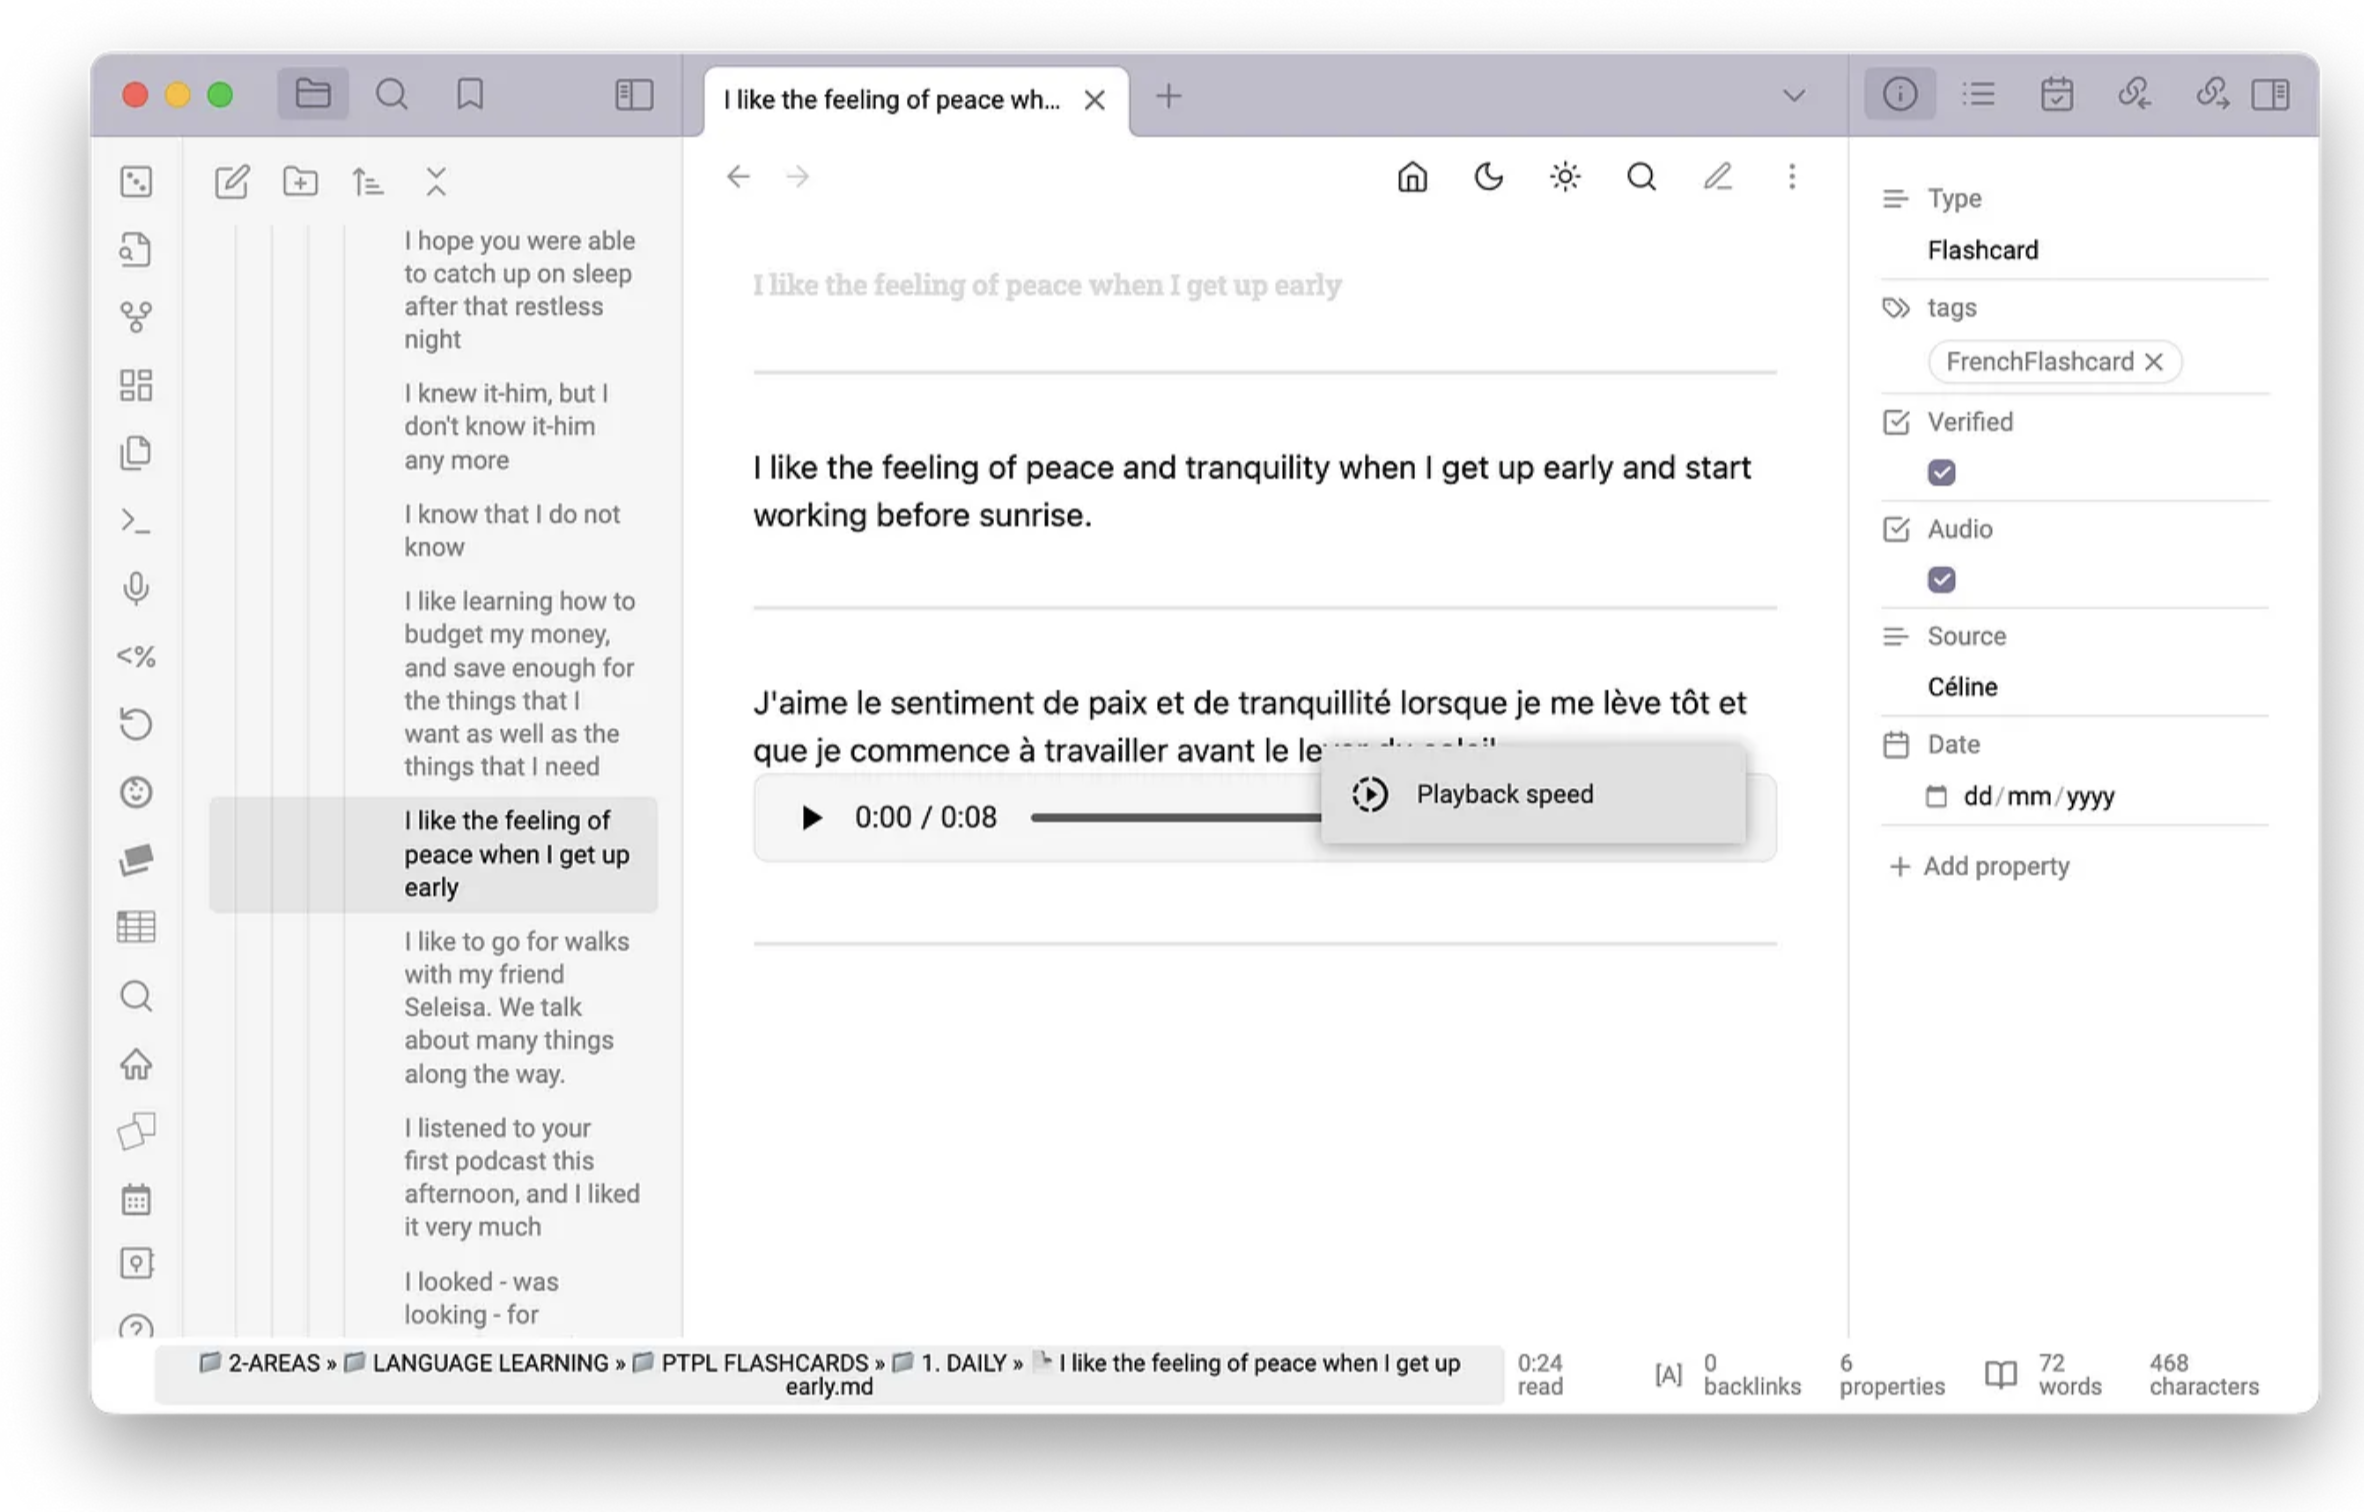2364x1512 pixels.
Task: Click the home icon in note toolbar
Action: [1411, 176]
